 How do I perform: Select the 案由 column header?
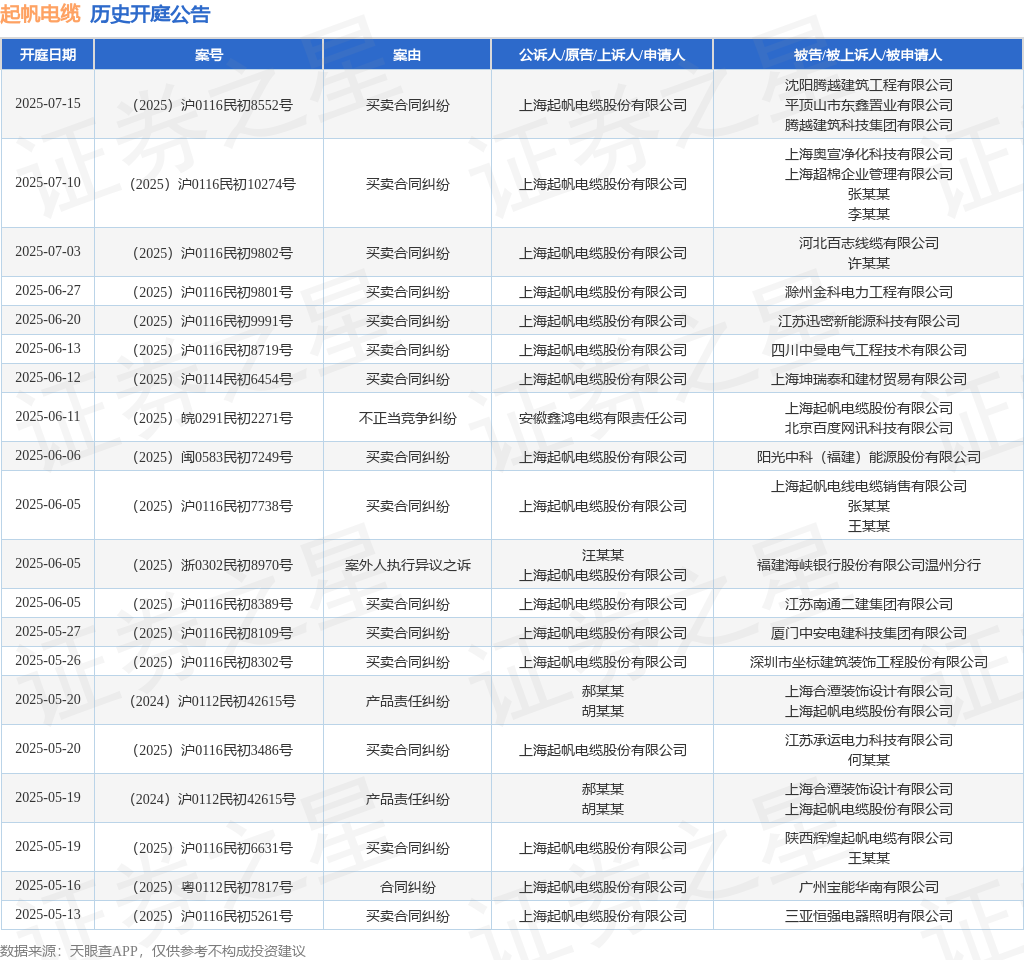[407, 55]
